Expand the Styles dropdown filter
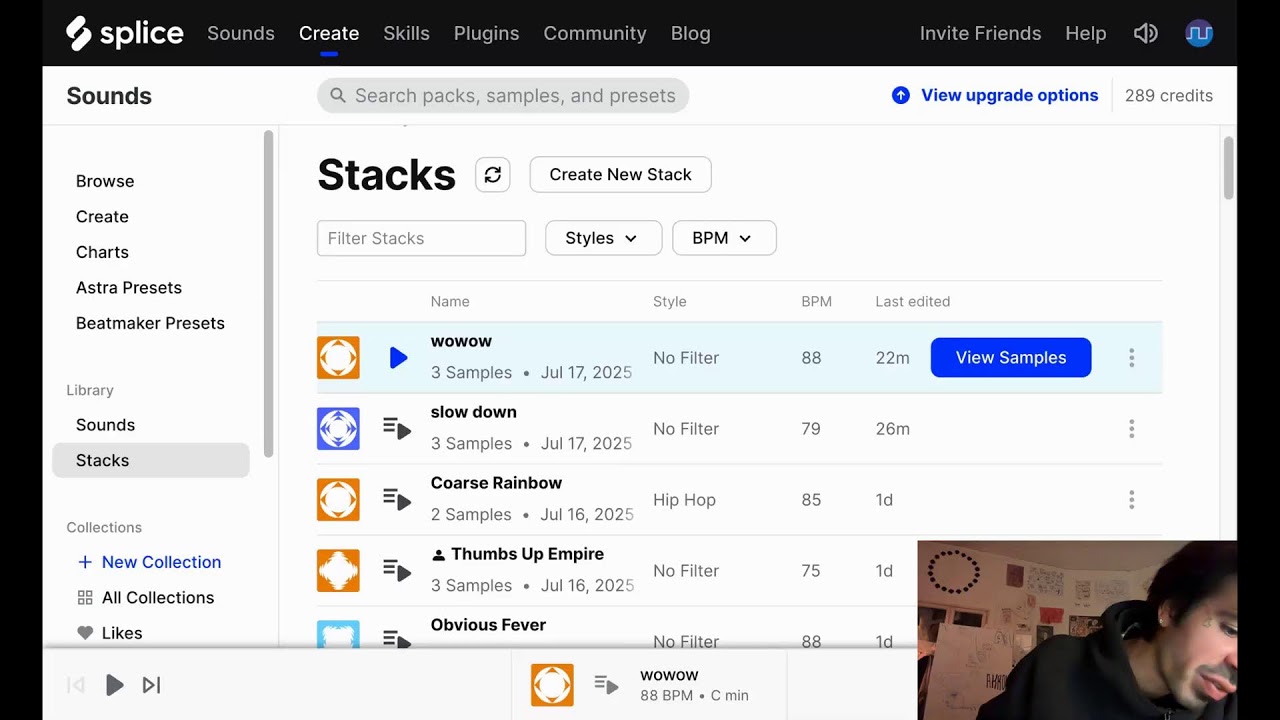This screenshot has height=720, width=1280. click(603, 238)
